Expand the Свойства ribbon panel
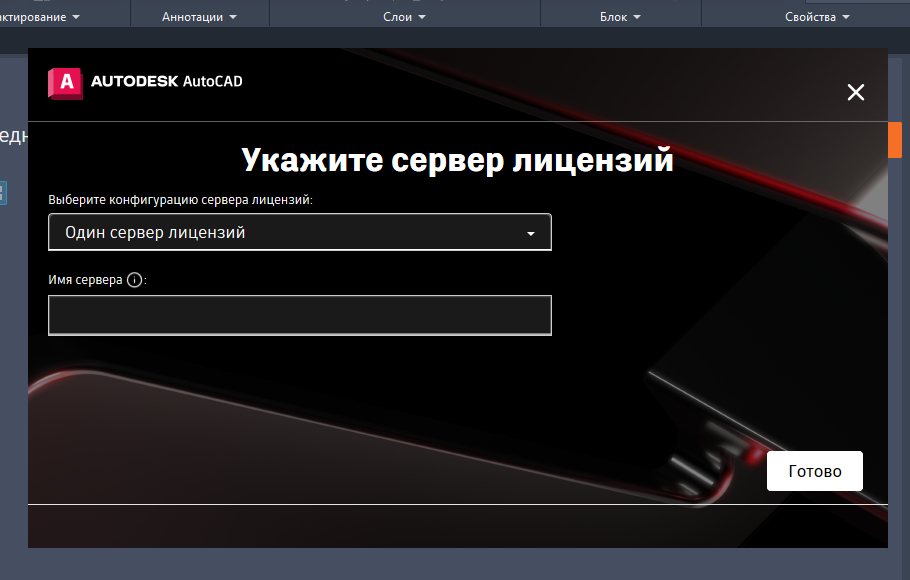This screenshot has height=580, width=910. (x=817, y=17)
